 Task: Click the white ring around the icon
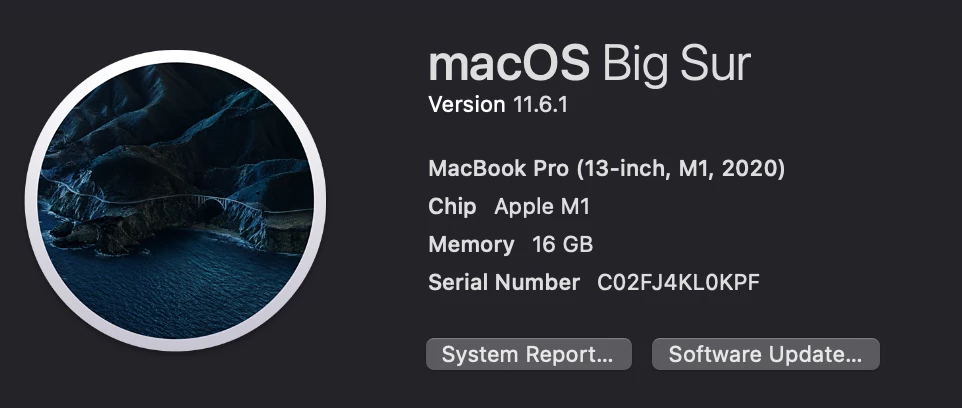tap(175, 56)
